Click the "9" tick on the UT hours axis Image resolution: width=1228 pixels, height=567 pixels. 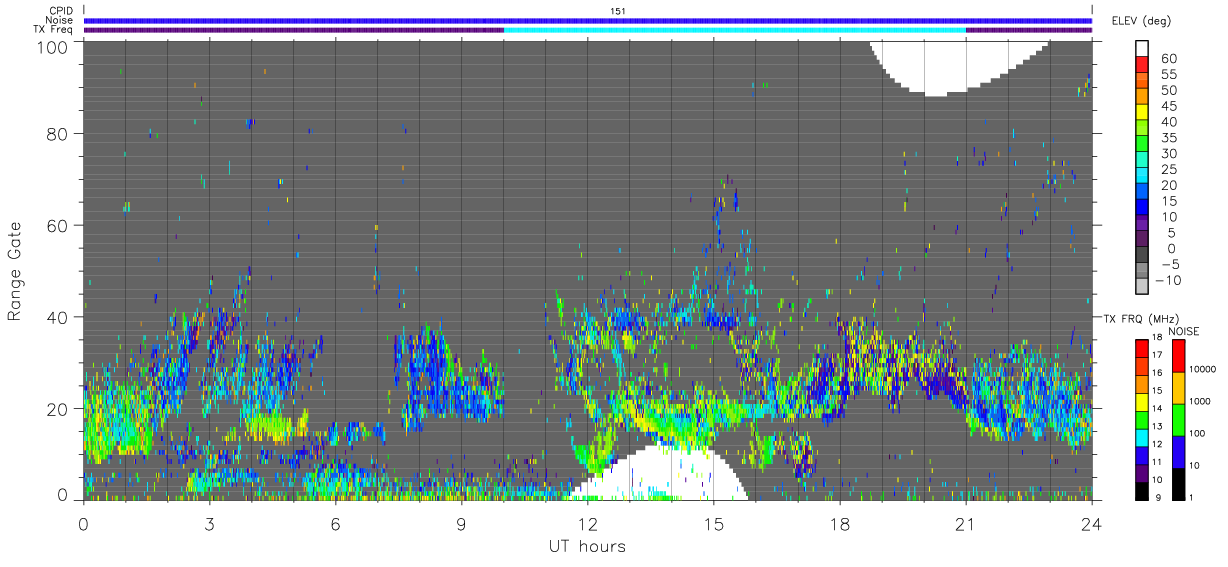pyautogui.click(x=462, y=524)
